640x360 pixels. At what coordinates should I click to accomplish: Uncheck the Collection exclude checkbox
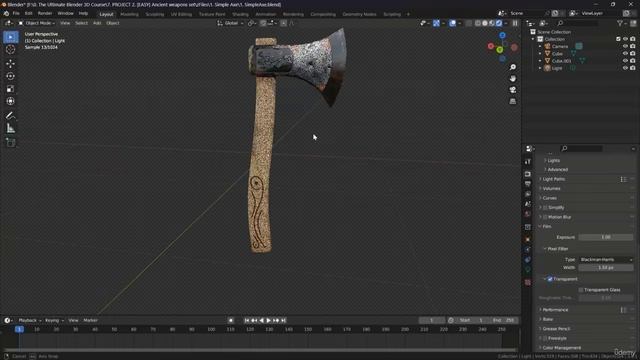(618, 39)
